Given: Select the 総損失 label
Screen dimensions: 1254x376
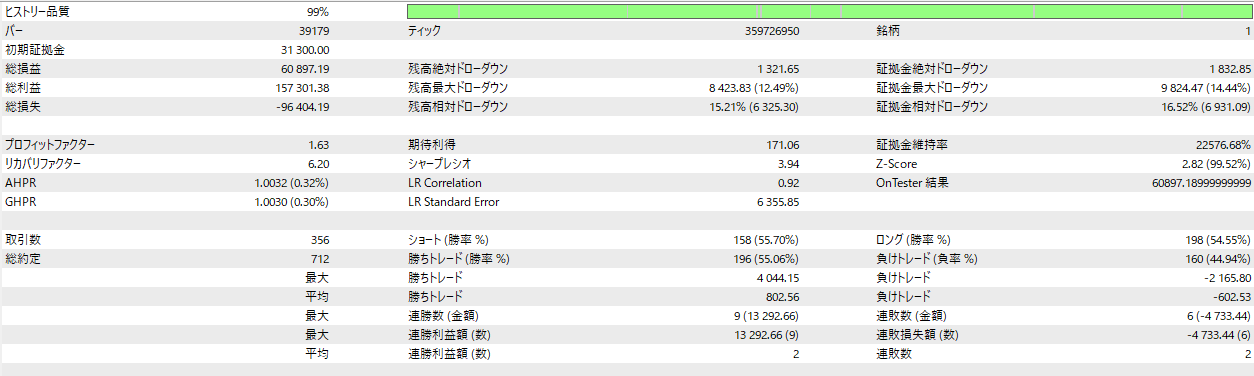Looking at the screenshot, I should 23,107.
